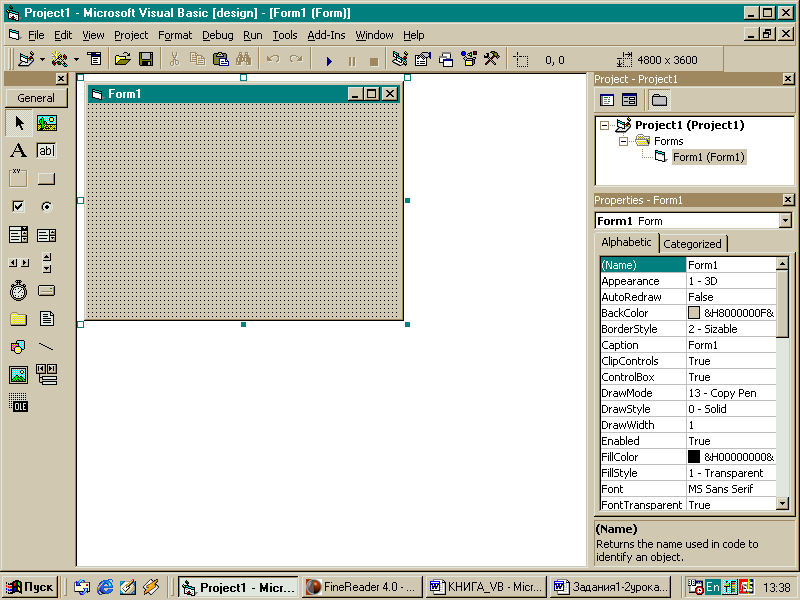Viewport: 800px width, 600px height.
Task: Open the Format menu
Action: pos(175,35)
